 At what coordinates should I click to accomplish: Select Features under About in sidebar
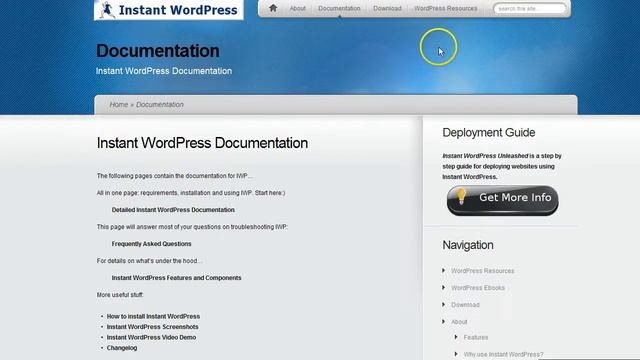point(476,338)
